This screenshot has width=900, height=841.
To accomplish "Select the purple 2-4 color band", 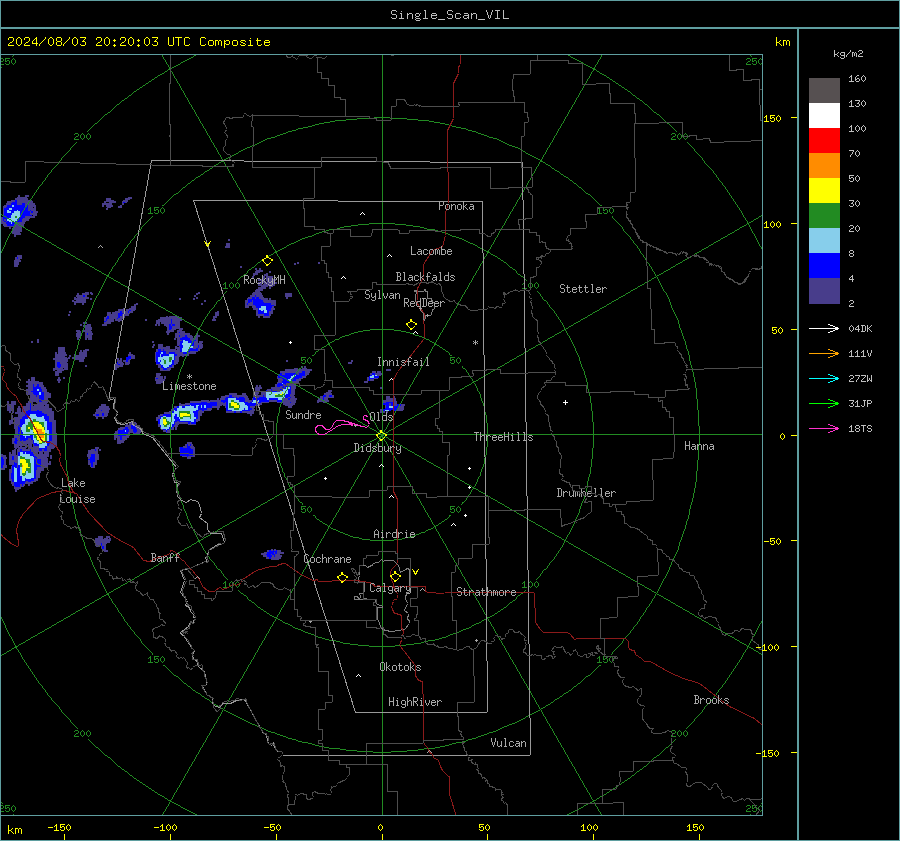I will pyautogui.click(x=824, y=291).
